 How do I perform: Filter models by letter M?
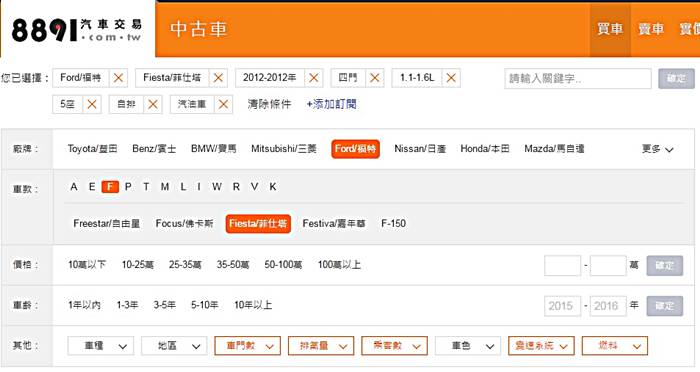(165, 187)
